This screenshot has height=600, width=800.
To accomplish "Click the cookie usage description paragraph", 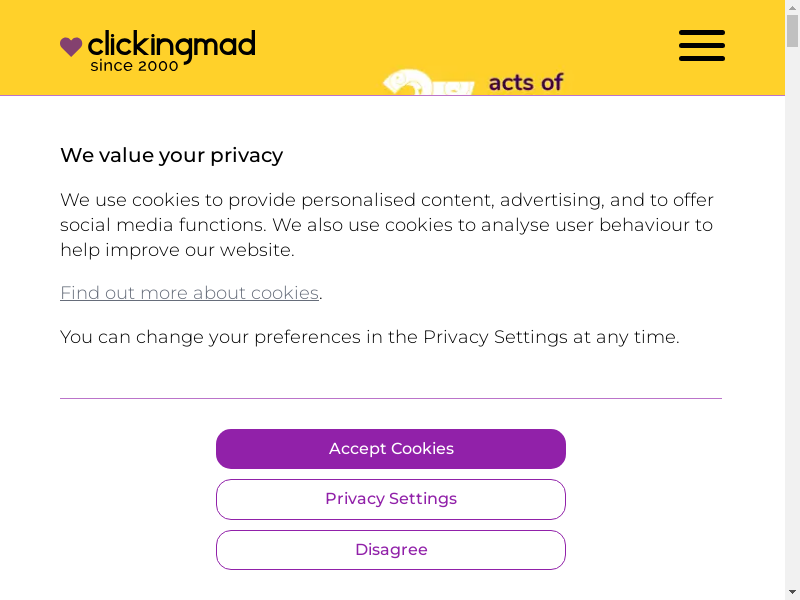I will point(386,224).
